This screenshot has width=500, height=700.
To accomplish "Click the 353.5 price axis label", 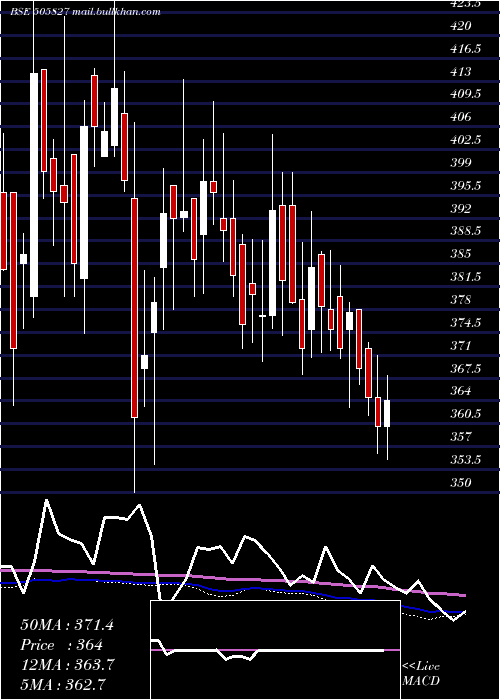I will (466, 459).
